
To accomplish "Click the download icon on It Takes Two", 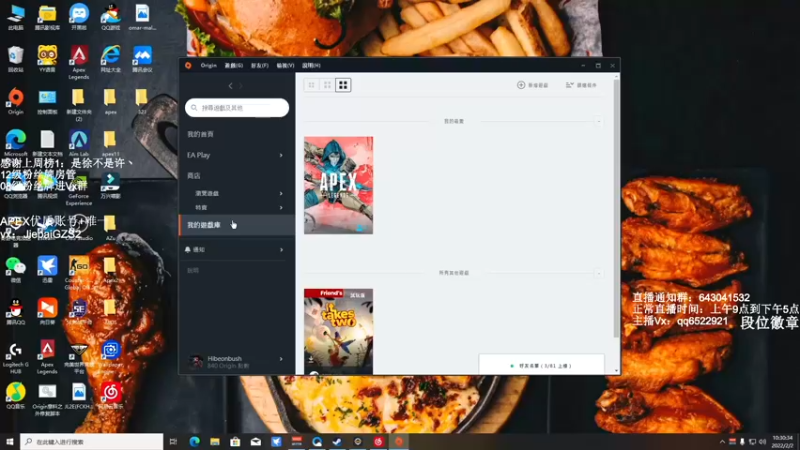I will (311, 359).
